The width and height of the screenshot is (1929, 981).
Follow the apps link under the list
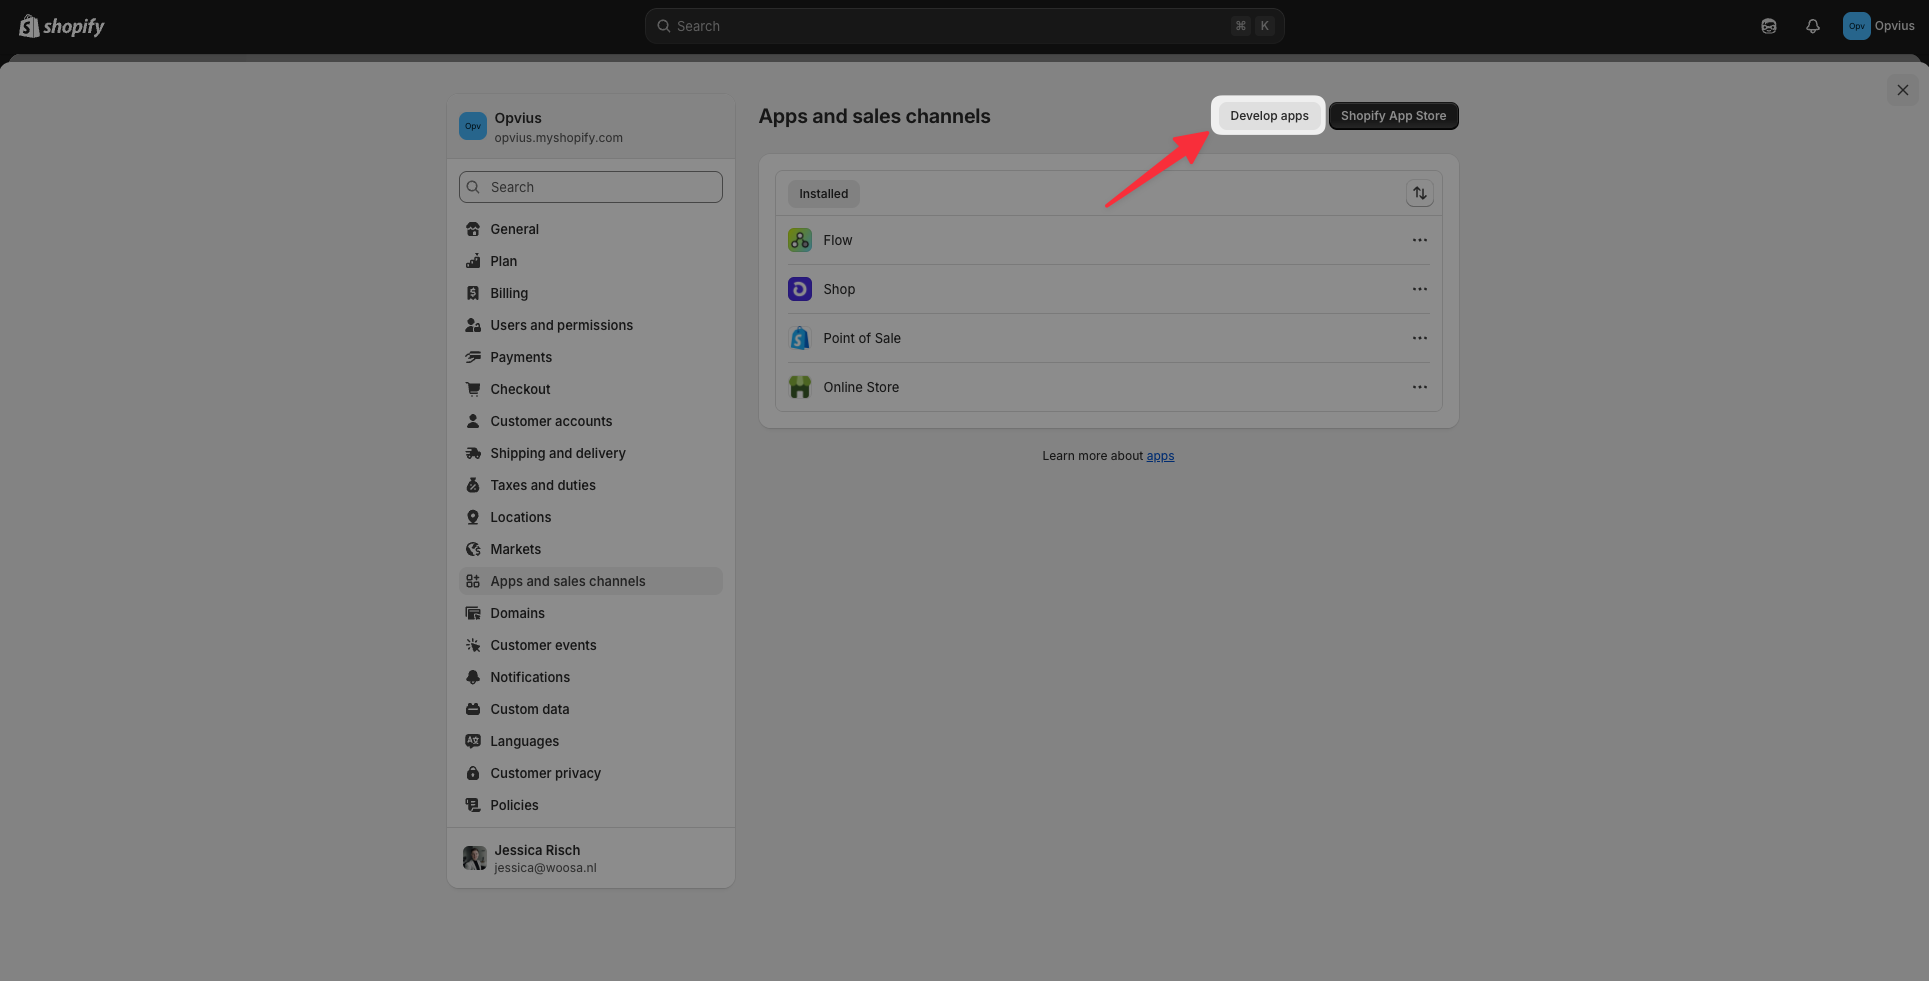(x=1160, y=456)
